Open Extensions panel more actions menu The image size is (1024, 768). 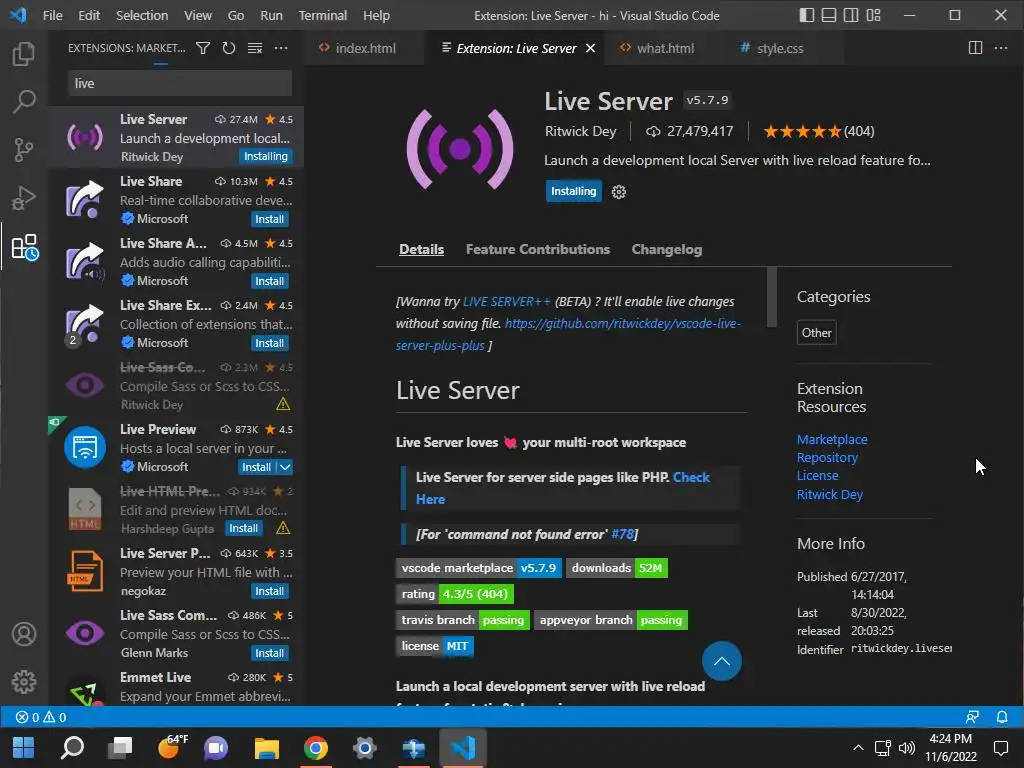[281, 48]
